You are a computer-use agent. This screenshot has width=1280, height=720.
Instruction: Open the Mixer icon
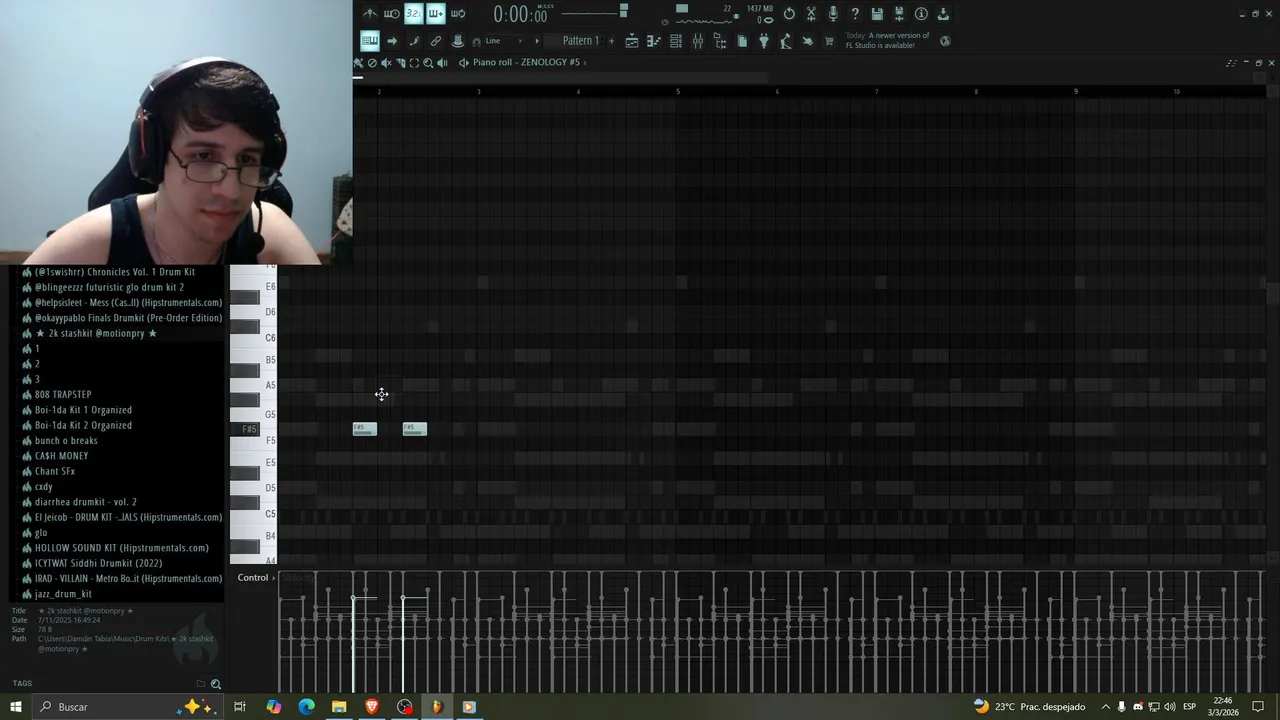point(698,41)
